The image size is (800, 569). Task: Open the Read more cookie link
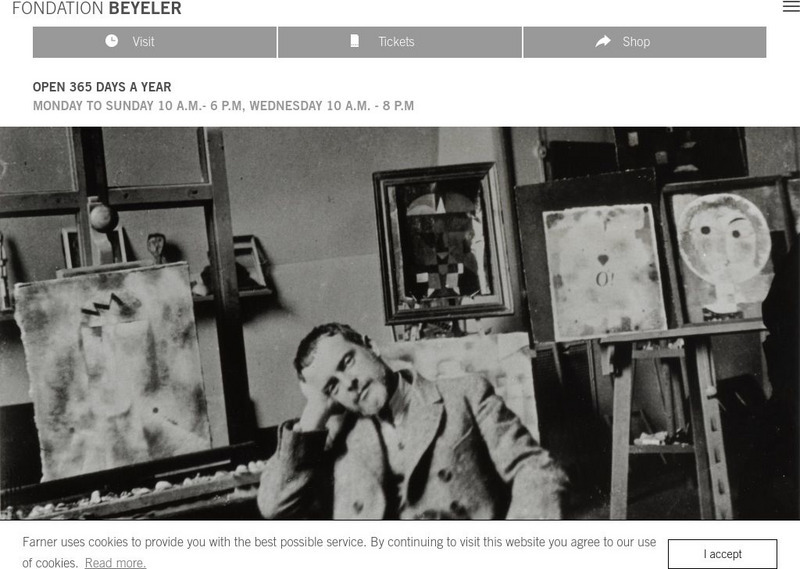tap(115, 562)
